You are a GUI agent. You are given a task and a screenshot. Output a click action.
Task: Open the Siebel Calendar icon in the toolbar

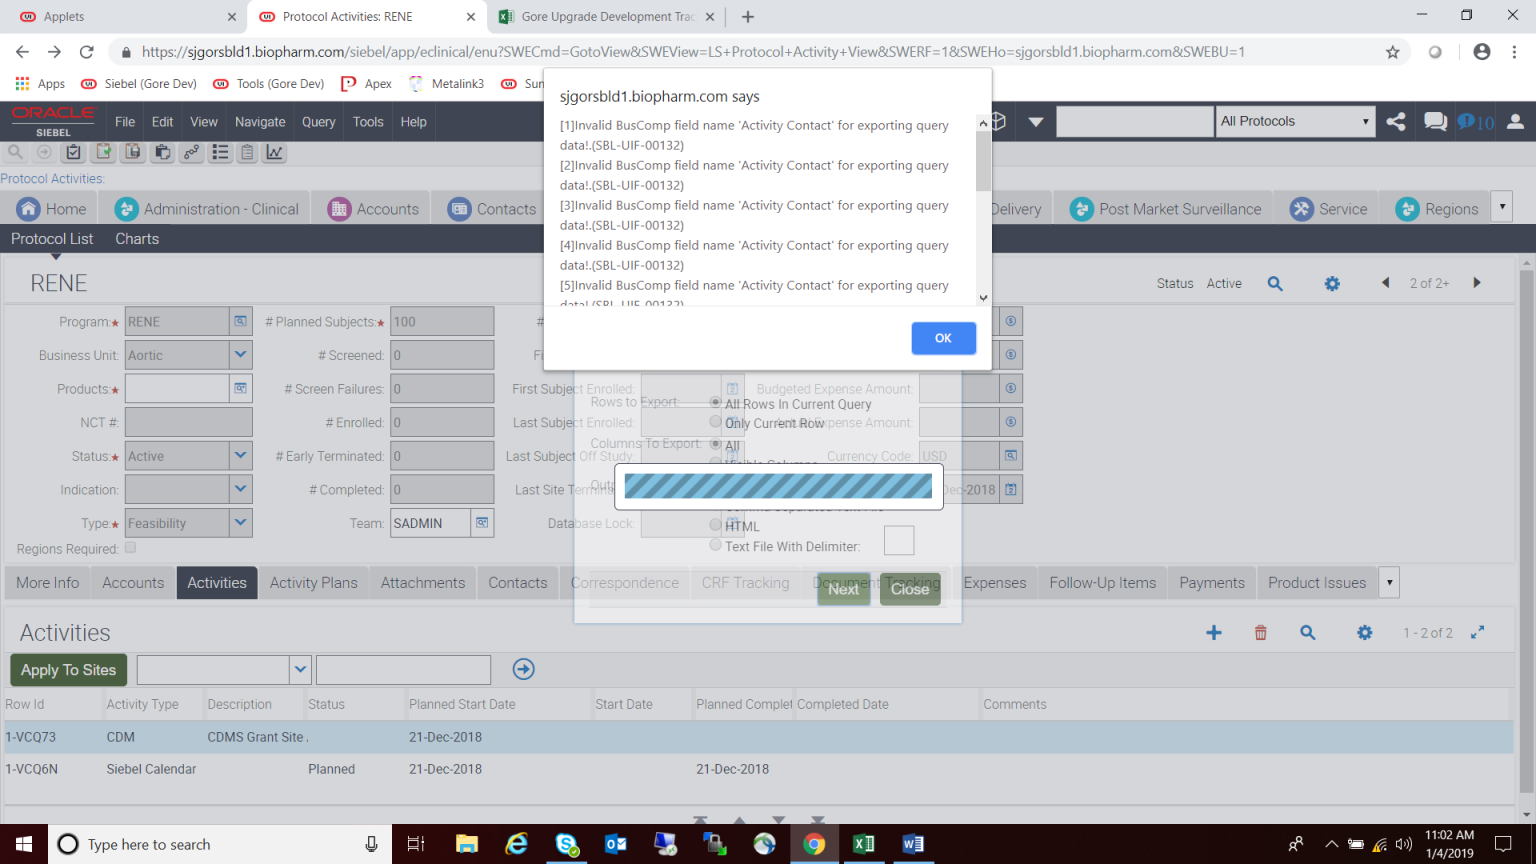[248, 153]
